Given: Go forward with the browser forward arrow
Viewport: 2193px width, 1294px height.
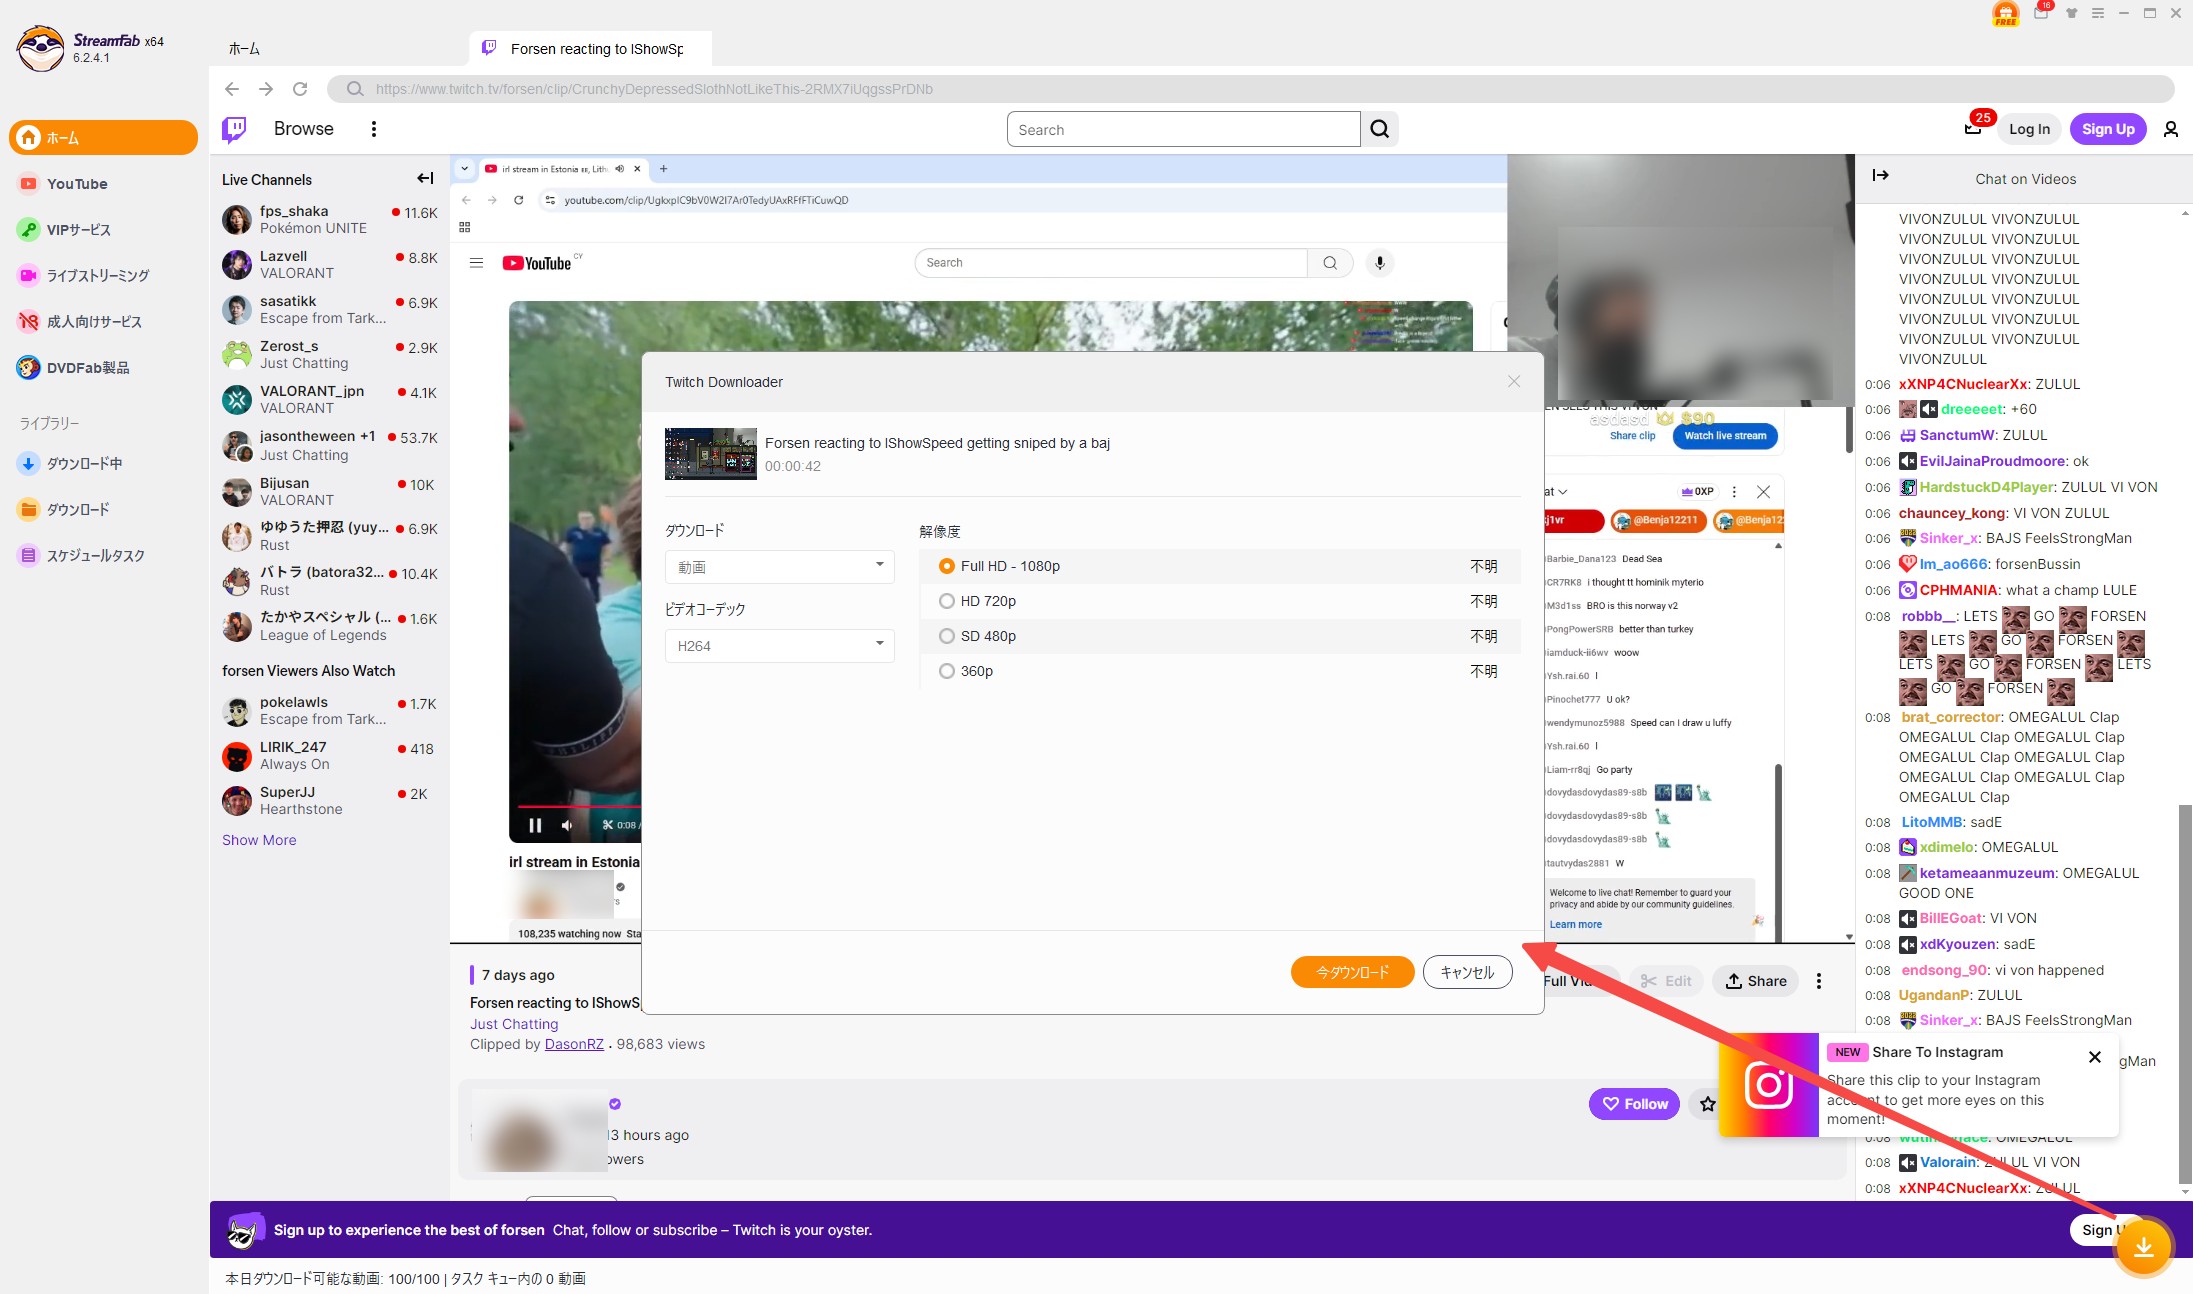Looking at the screenshot, I should pyautogui.click(x=266, y=89).
